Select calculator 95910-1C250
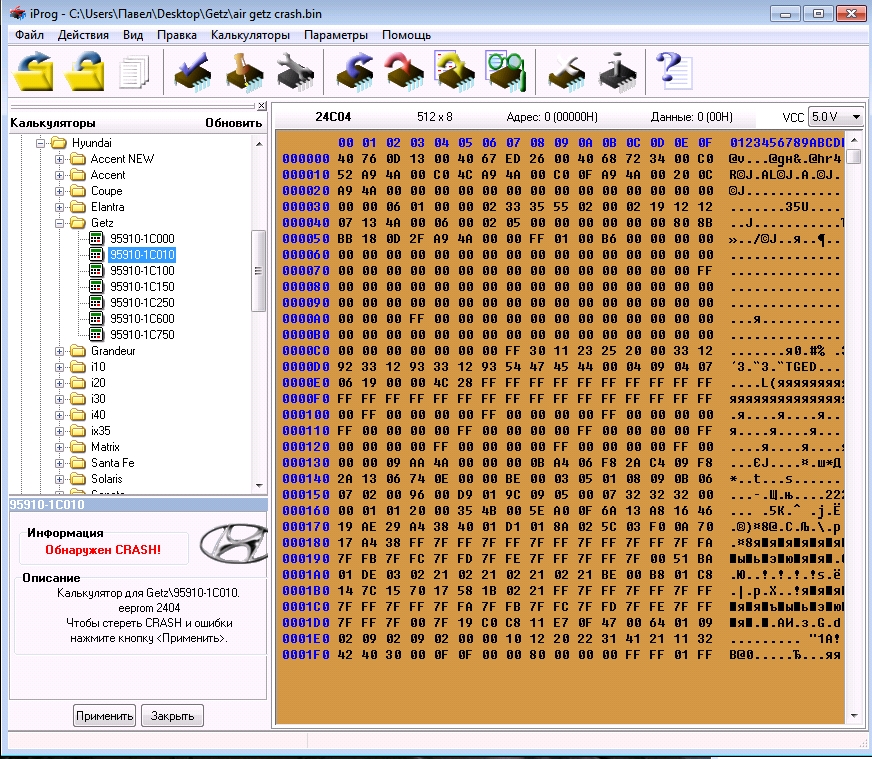The image size is (872, 759). [x=142, y=303]
